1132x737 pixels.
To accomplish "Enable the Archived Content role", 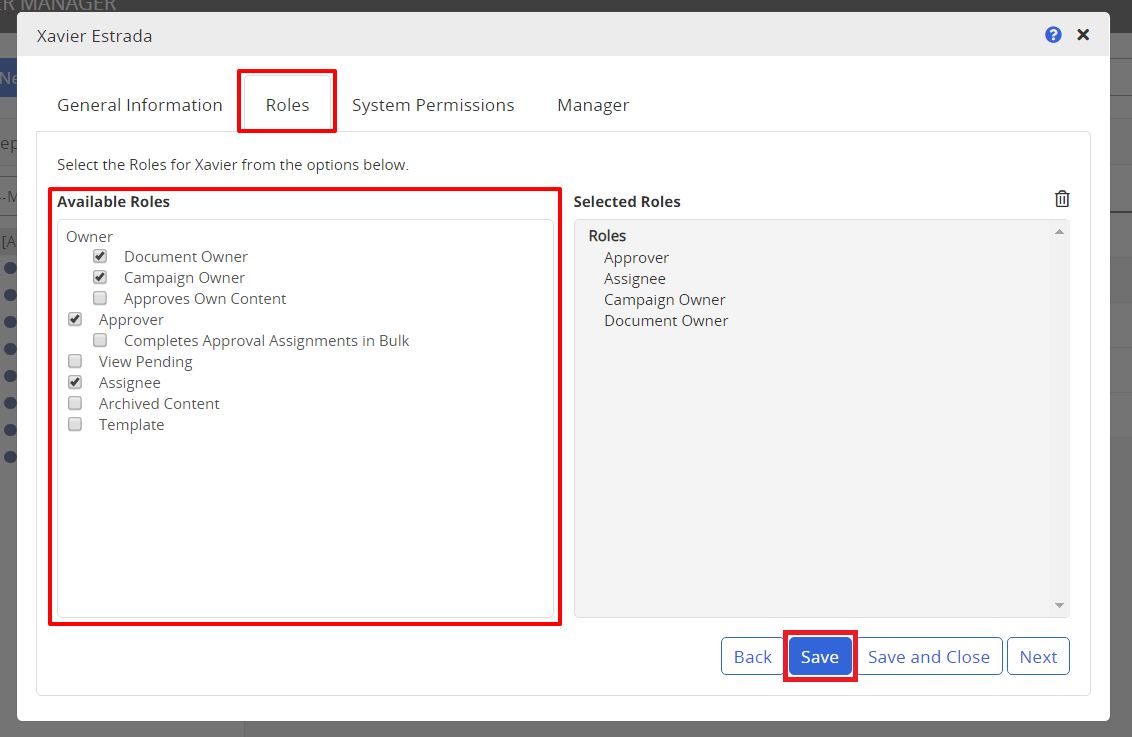I will pyautogui.click(x=75, y=403).
